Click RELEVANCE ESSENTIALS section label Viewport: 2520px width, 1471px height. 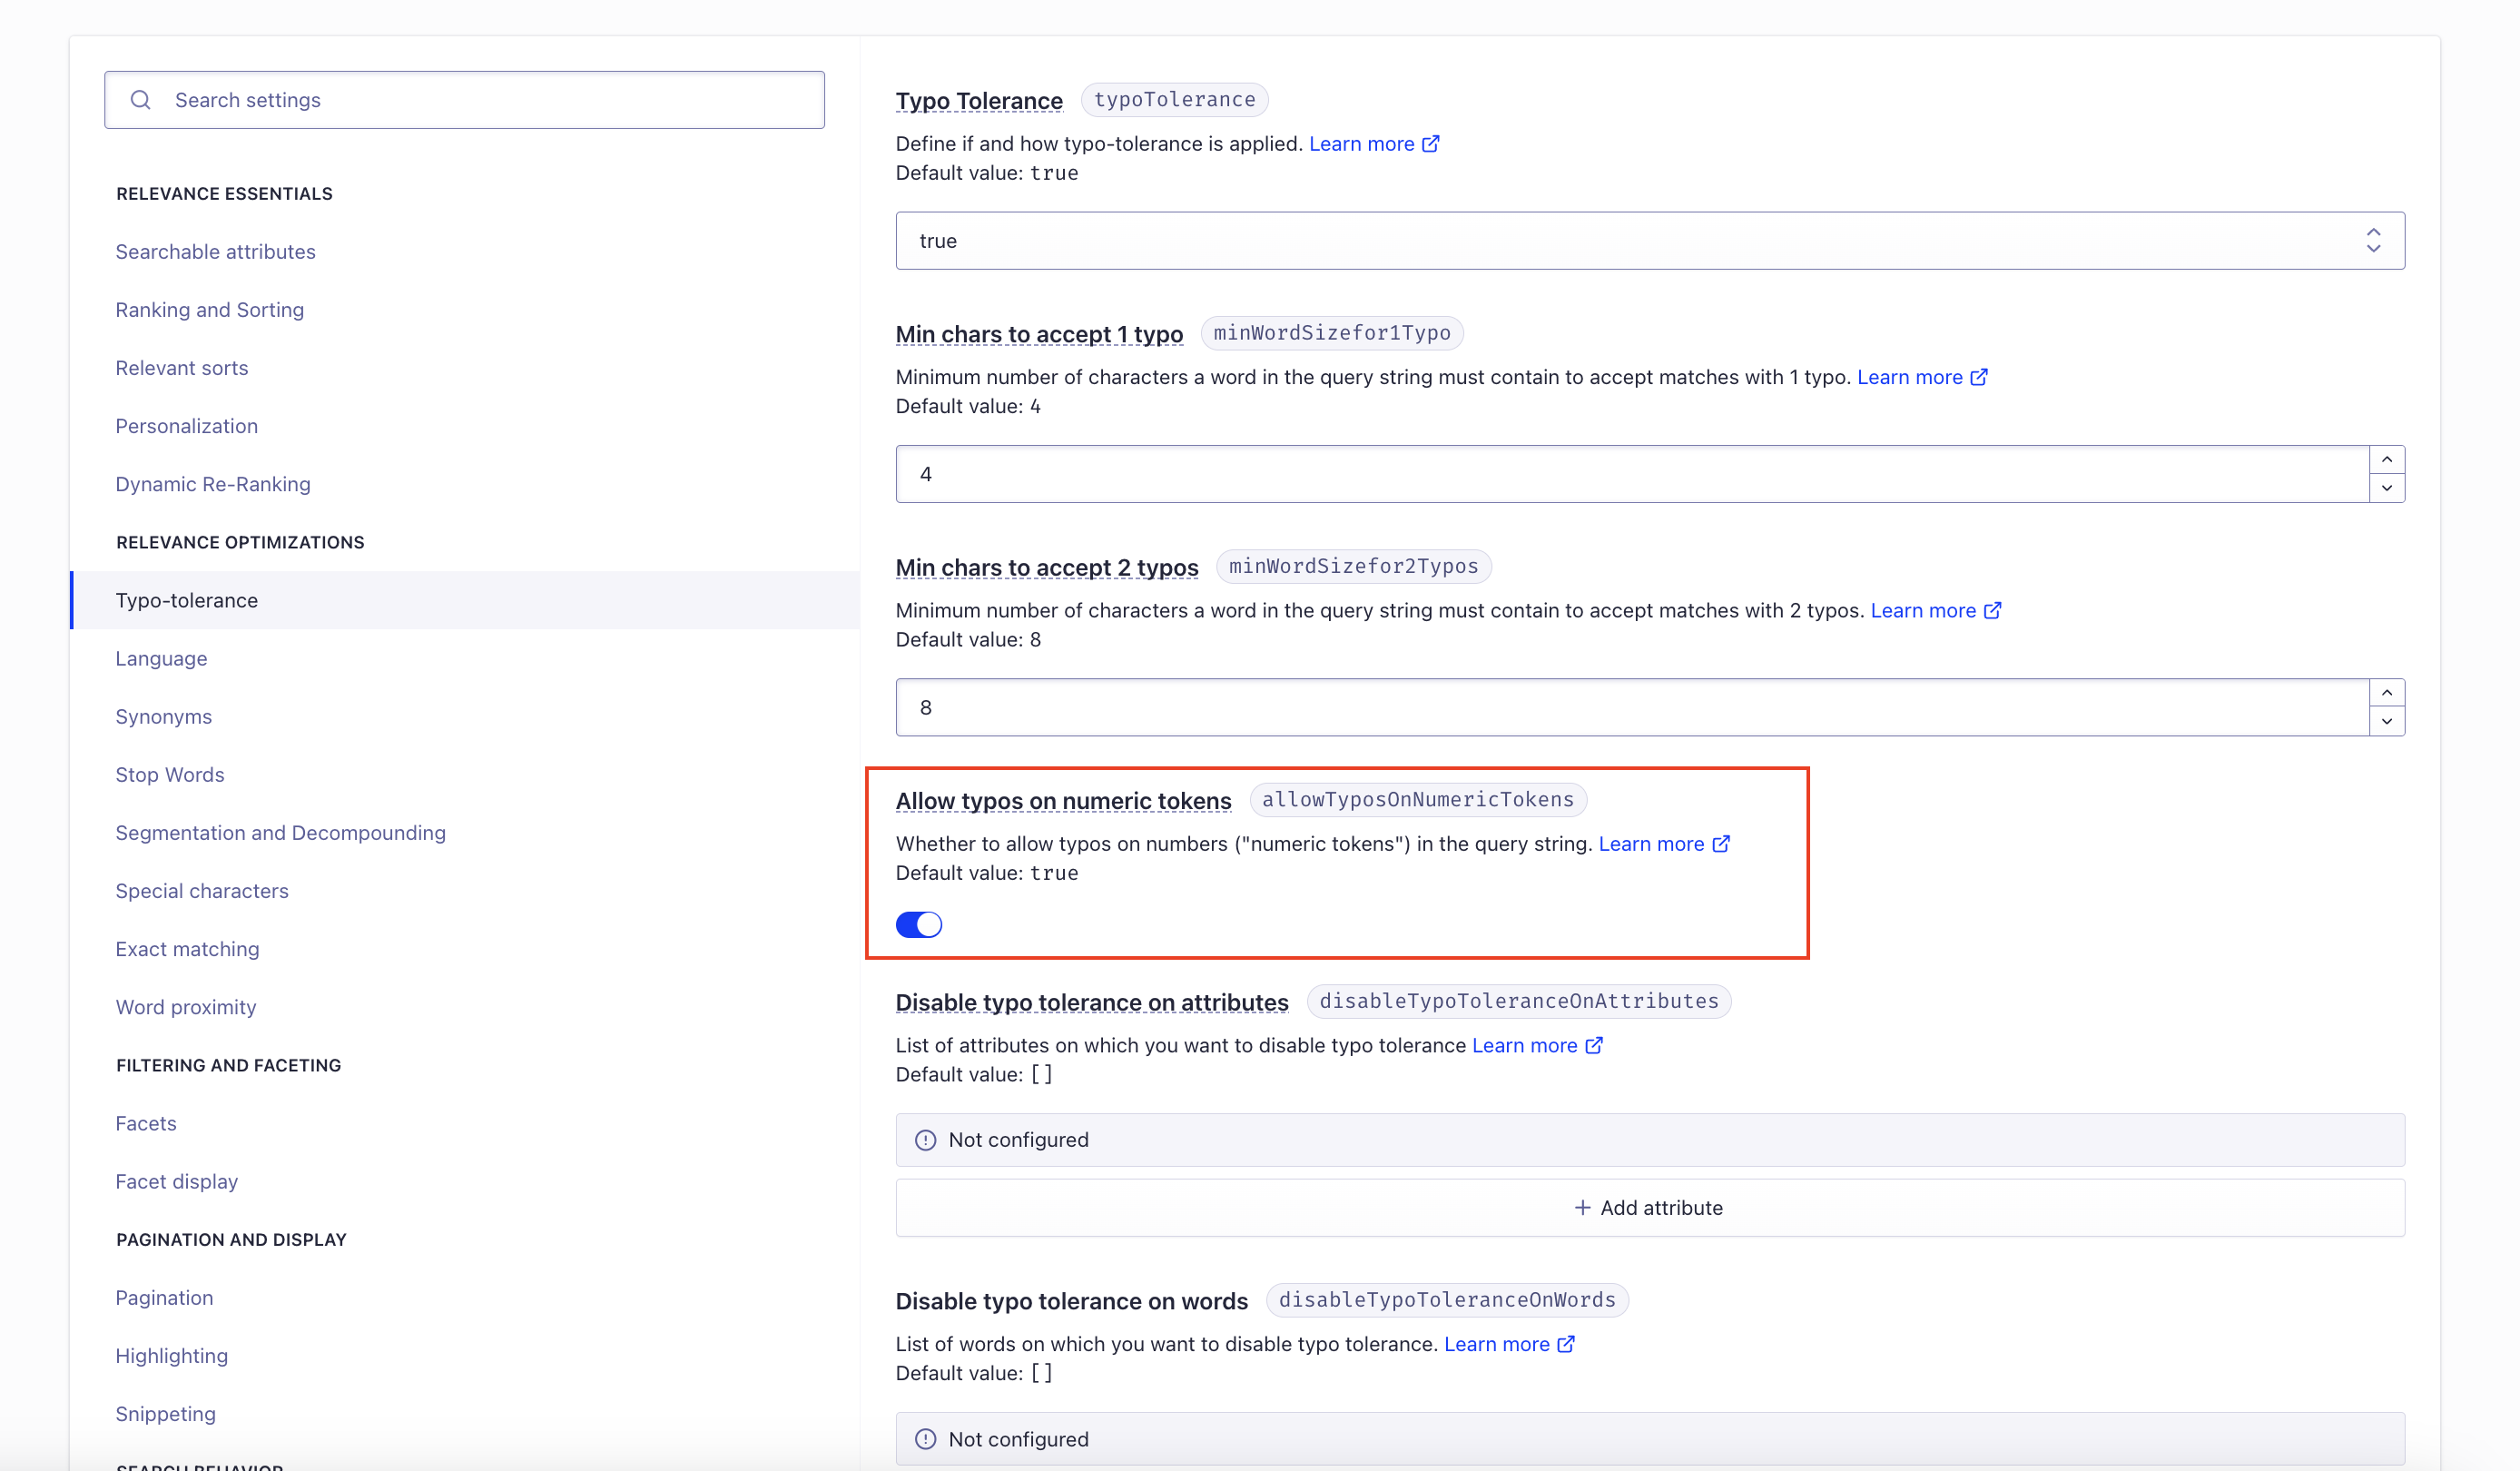pos(224,194)
